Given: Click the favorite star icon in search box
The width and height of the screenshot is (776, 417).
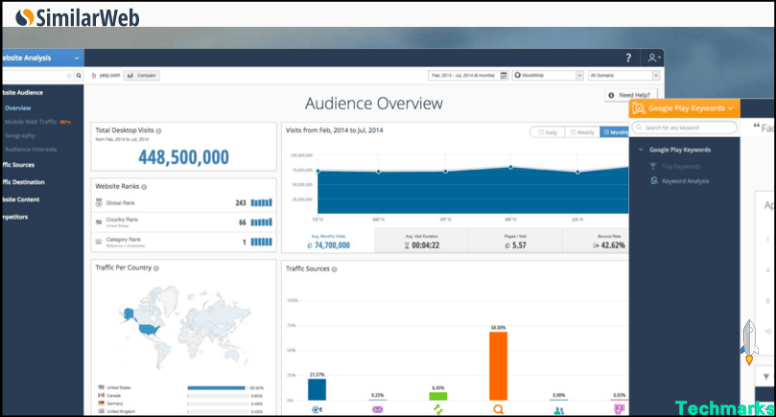Looking at the screenshot, I should click(x=69, y=75).
